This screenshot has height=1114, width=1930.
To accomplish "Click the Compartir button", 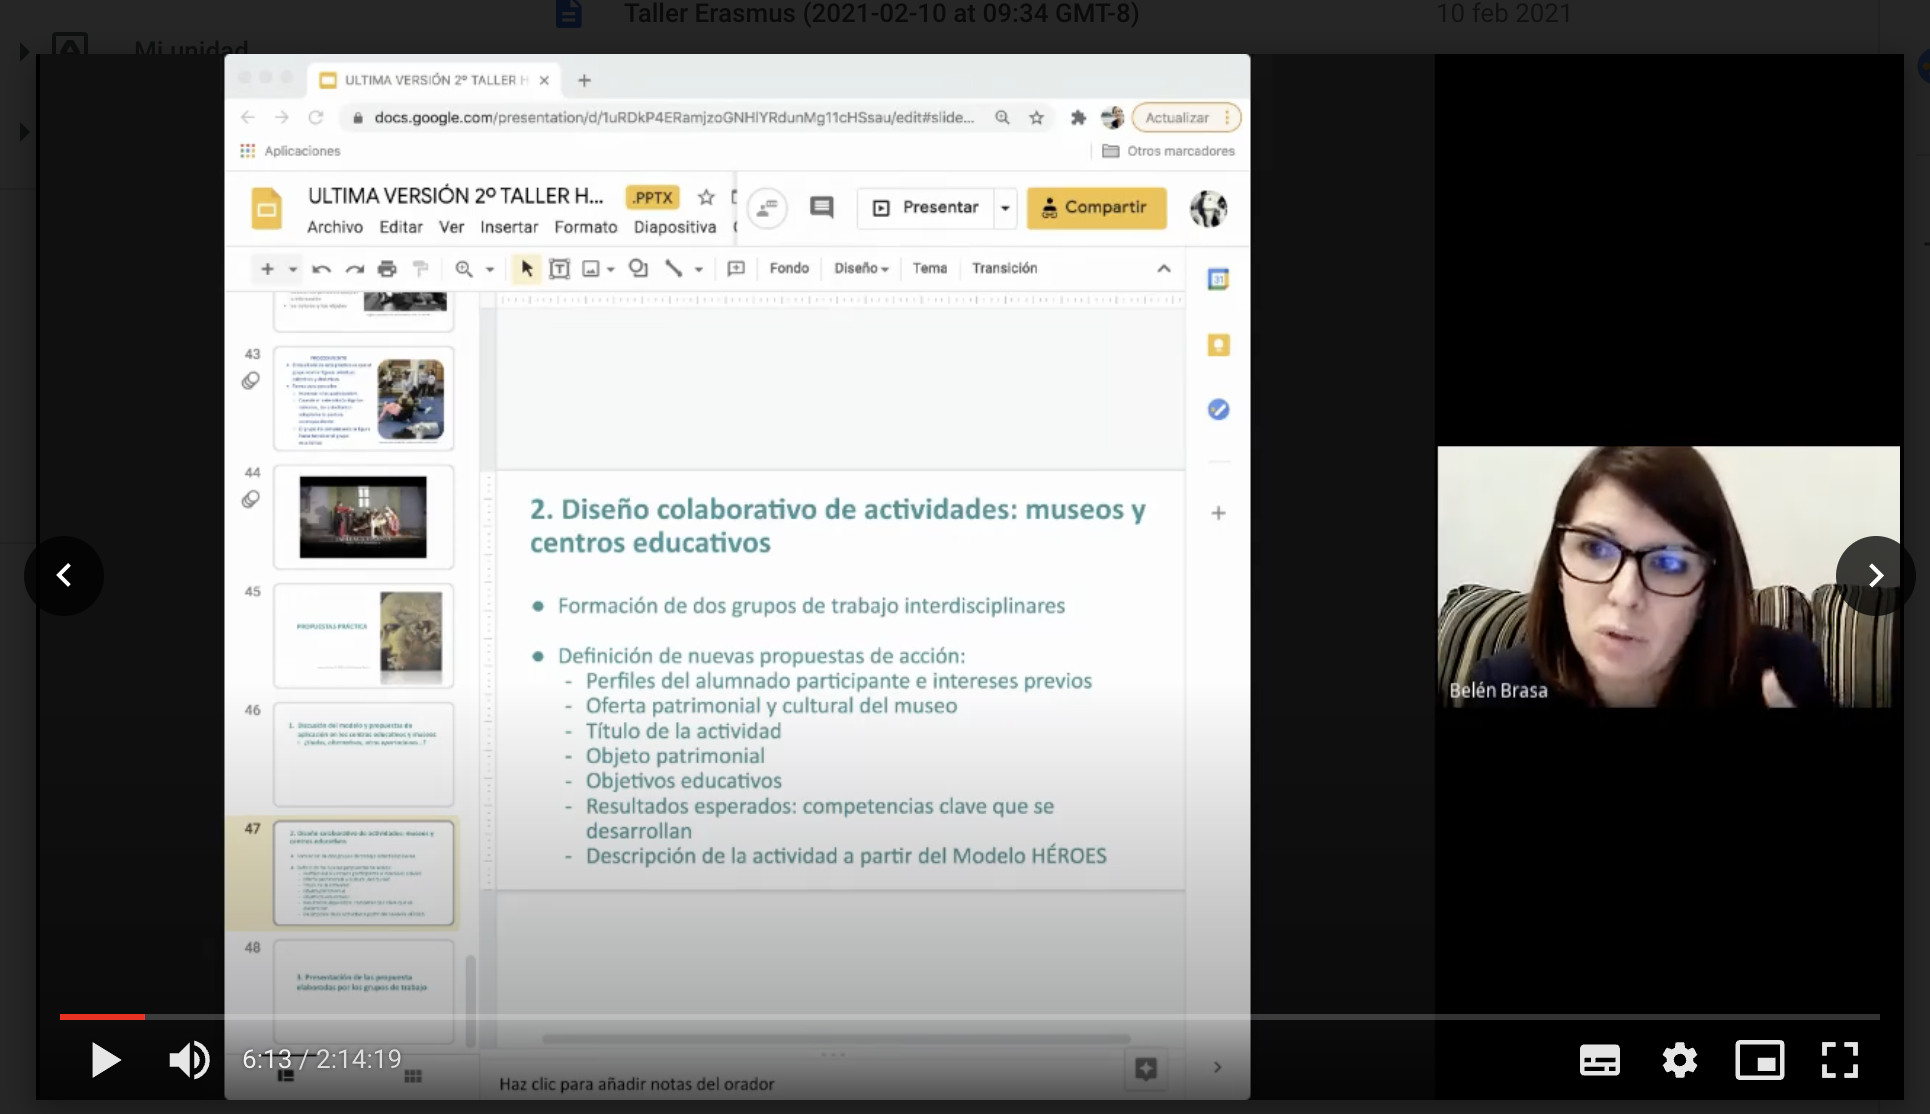I will pyautogui.click(x=1096, y=208).
